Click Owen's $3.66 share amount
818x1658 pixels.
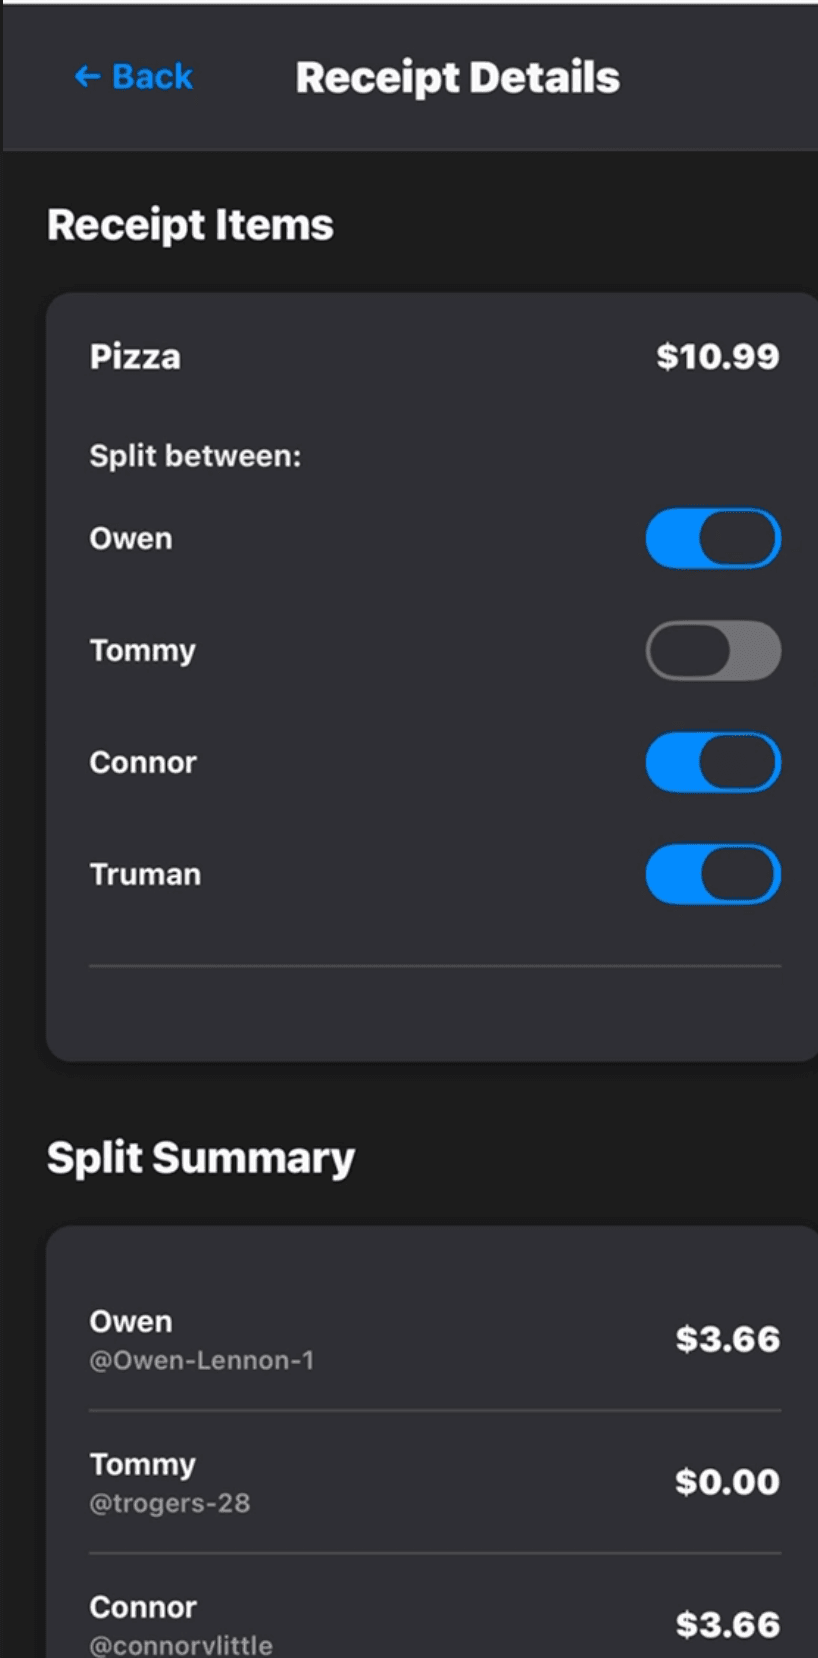727,1340
